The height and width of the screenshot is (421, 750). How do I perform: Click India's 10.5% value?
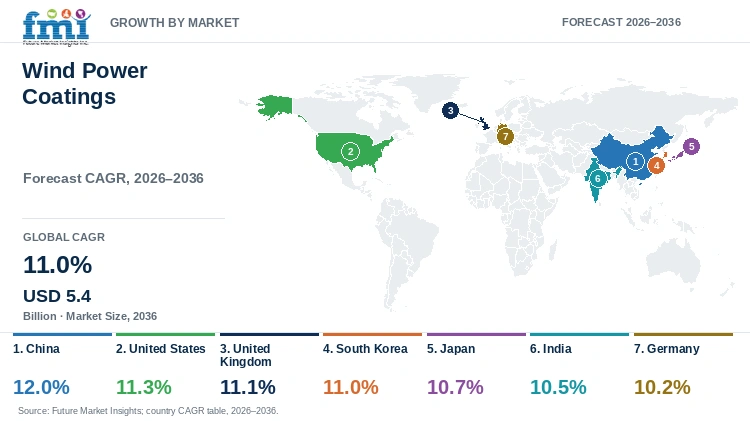tap(558, 387)
